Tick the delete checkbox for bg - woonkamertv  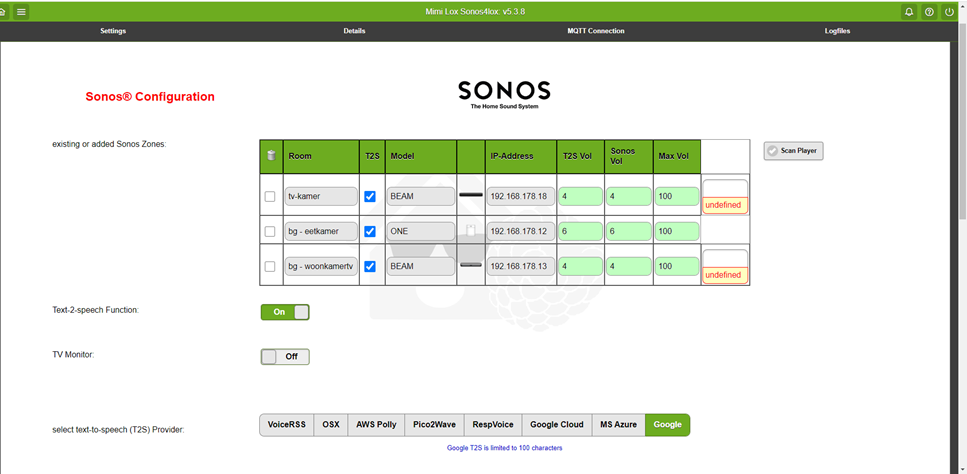click(270, 267)
